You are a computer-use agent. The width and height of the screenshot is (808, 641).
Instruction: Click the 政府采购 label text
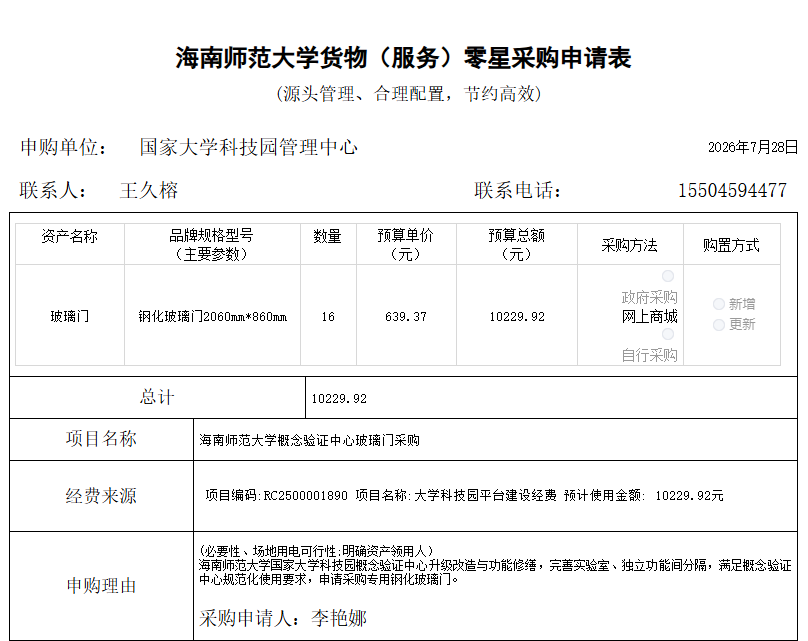(x=649, y=297)
